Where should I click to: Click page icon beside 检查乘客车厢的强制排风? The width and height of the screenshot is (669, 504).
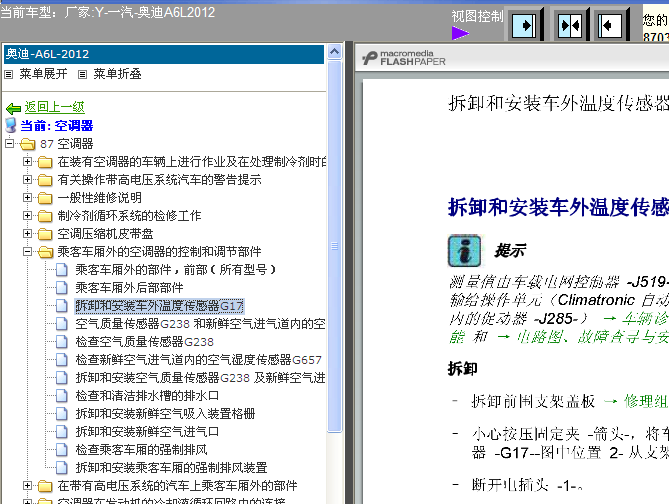tap(62, 449)
